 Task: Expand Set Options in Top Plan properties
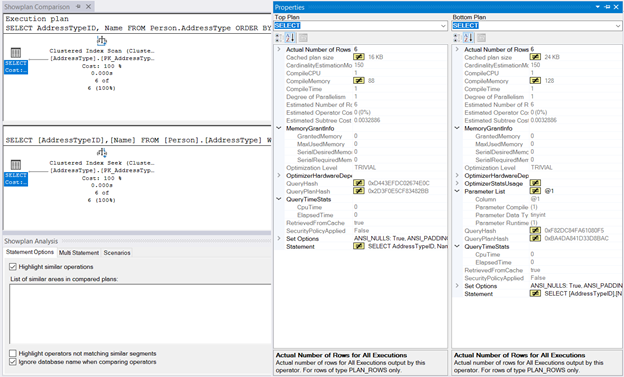click(x=279, y=238)
